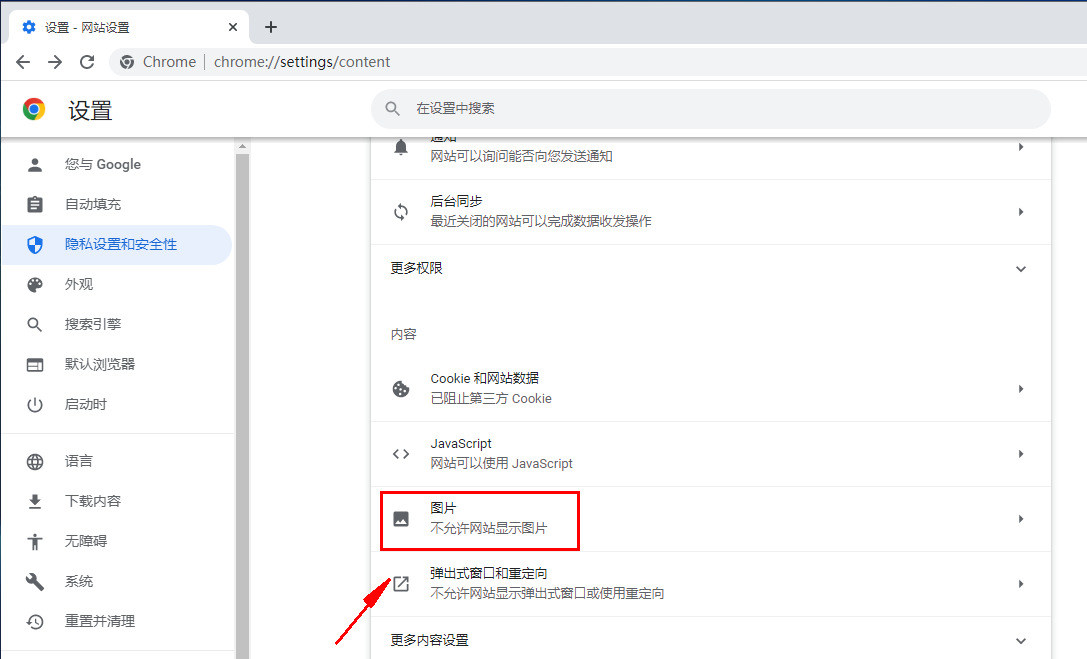
Task: Click the download icon next to 下载内容
Action: tap(36, 500)
